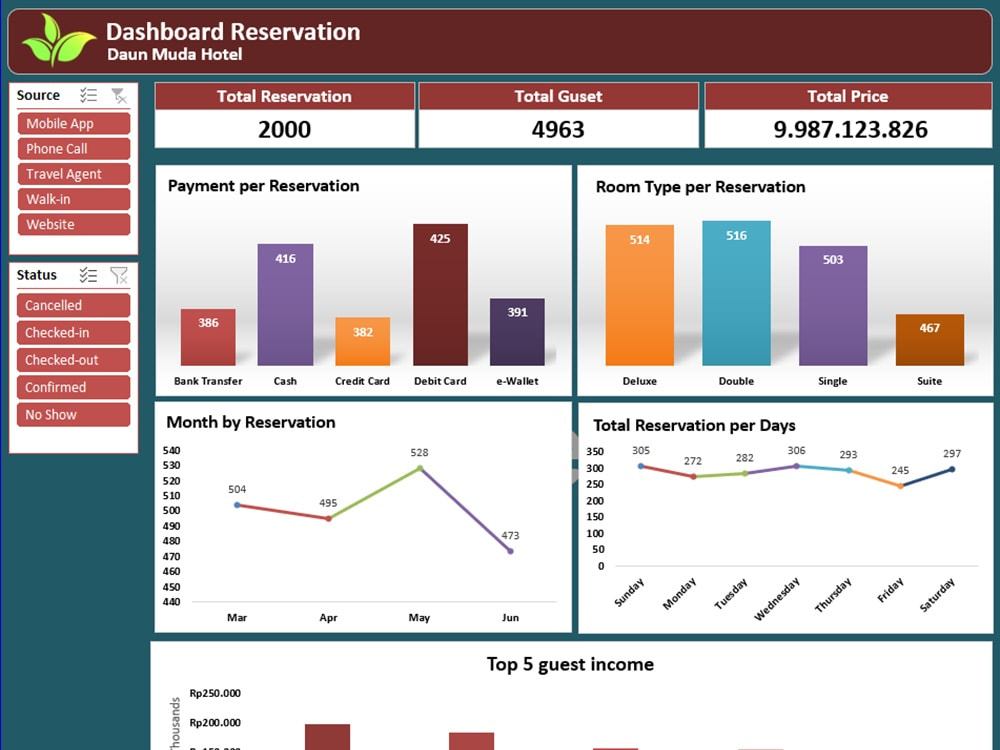Click the Monday data point labeled 272
1000x750 pixels.
click(693, 476)
